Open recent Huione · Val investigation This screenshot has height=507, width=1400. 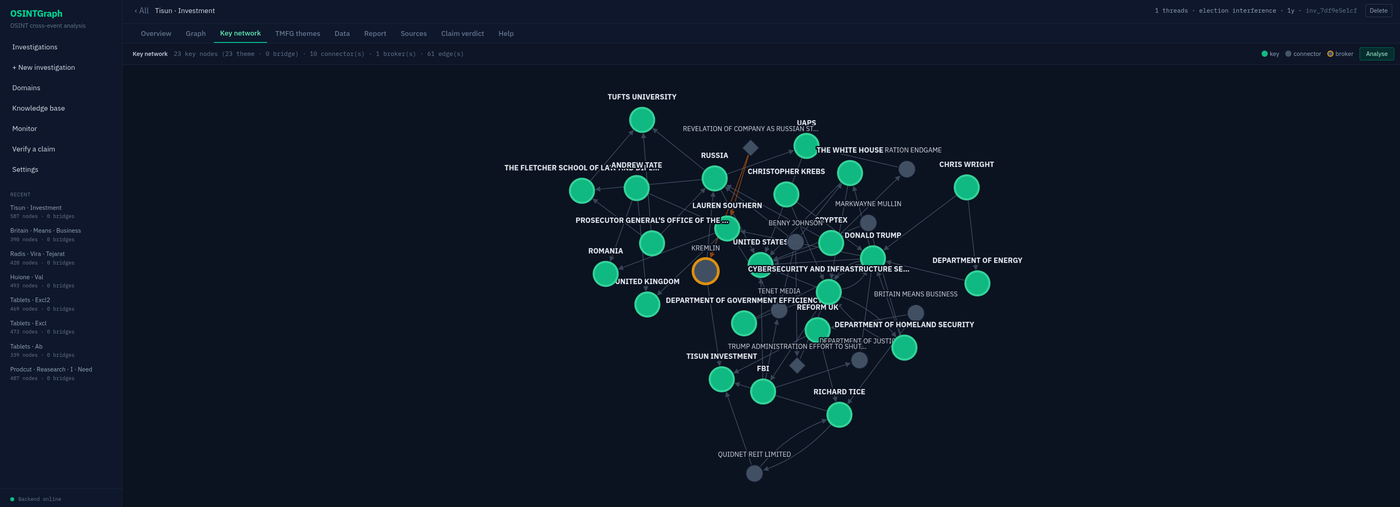(x=61, y=280)
